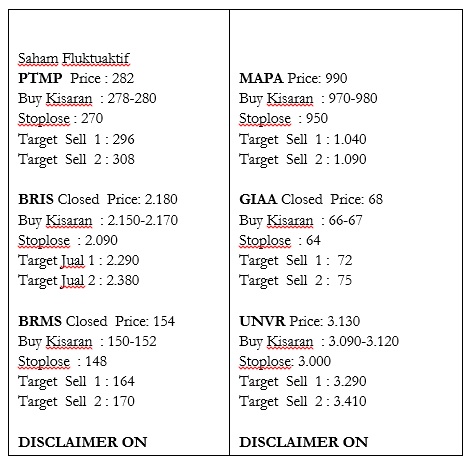Click the Saham Fluktuaktif heading
The height and width of the screenshot is (462, 471).
74,59
